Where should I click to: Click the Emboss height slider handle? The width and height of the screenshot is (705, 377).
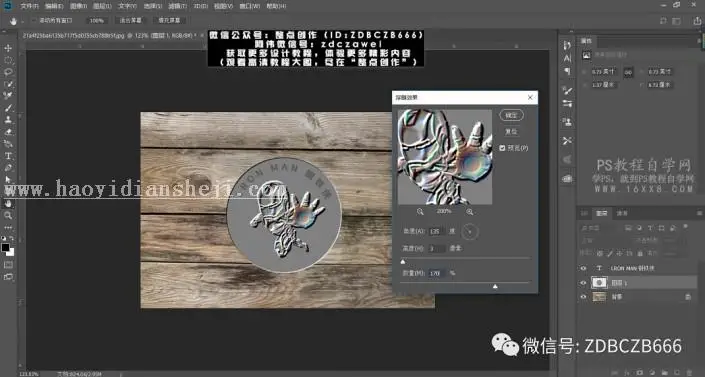[x=403, y=261]
